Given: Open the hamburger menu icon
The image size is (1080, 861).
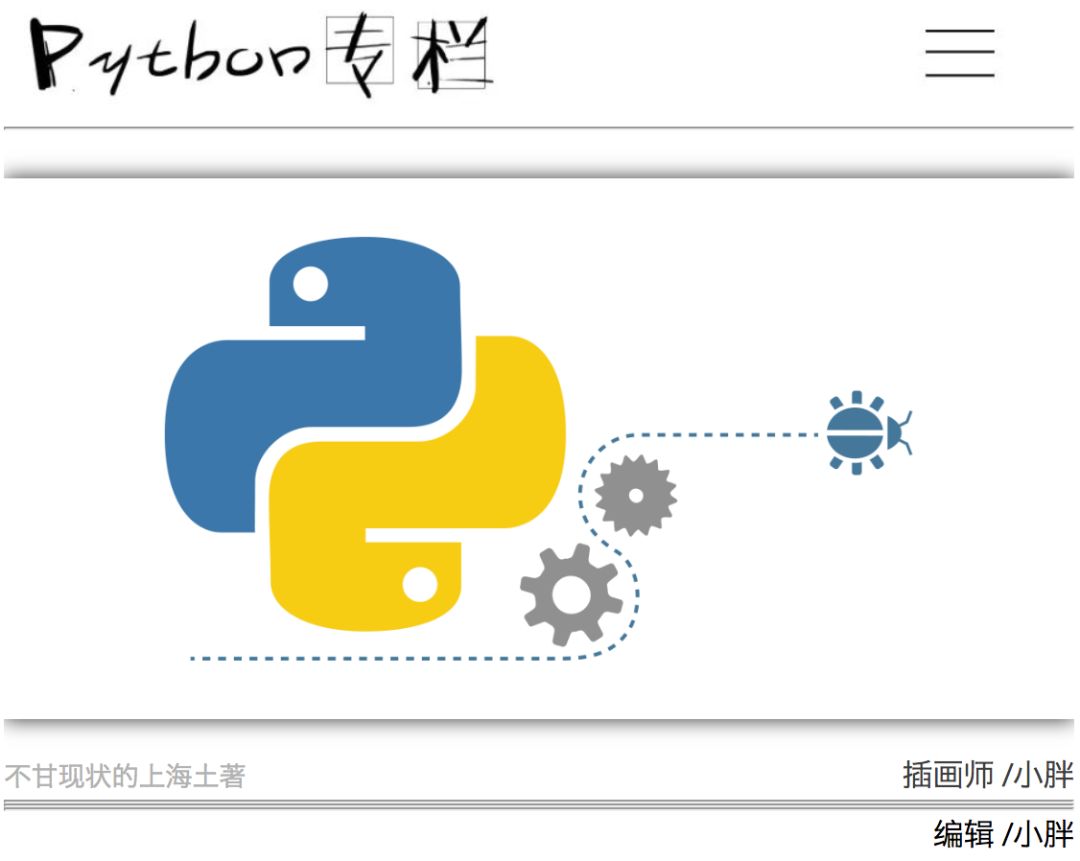Looking at the screenshot, I should point(959,53).
